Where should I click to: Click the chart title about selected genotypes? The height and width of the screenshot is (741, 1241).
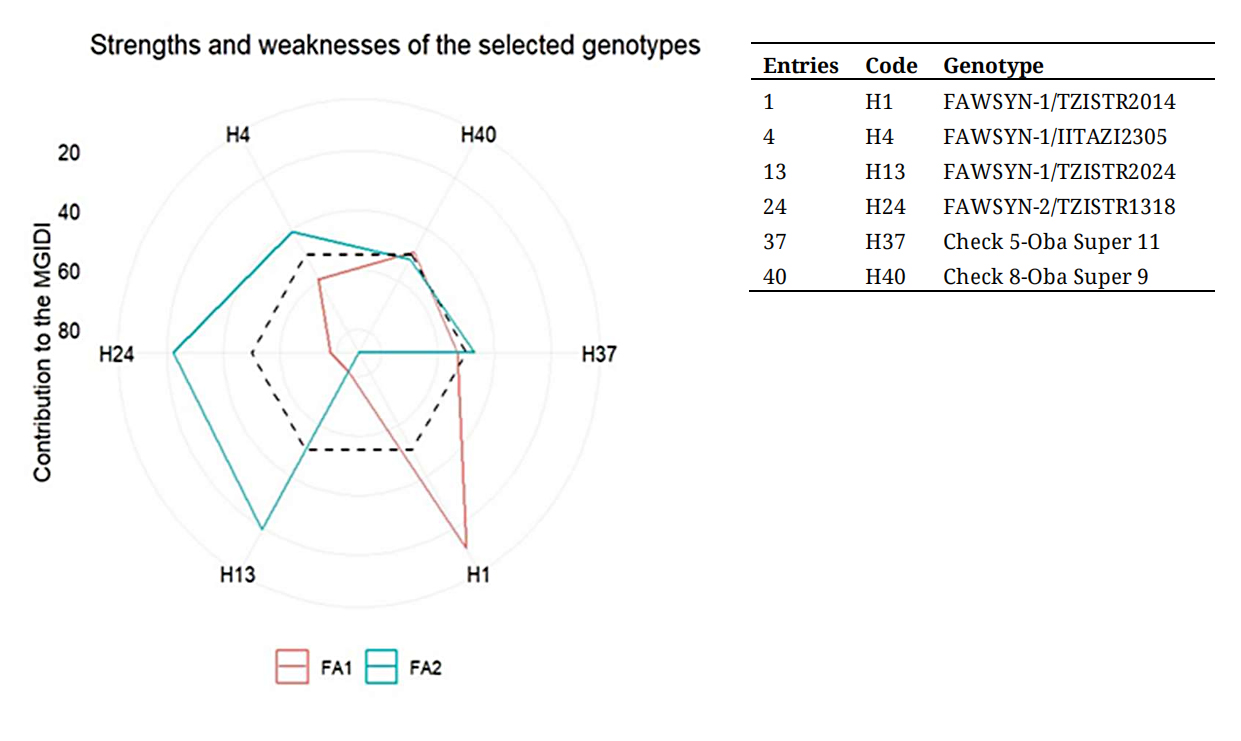pyautogui.click(x=395, y=46)
